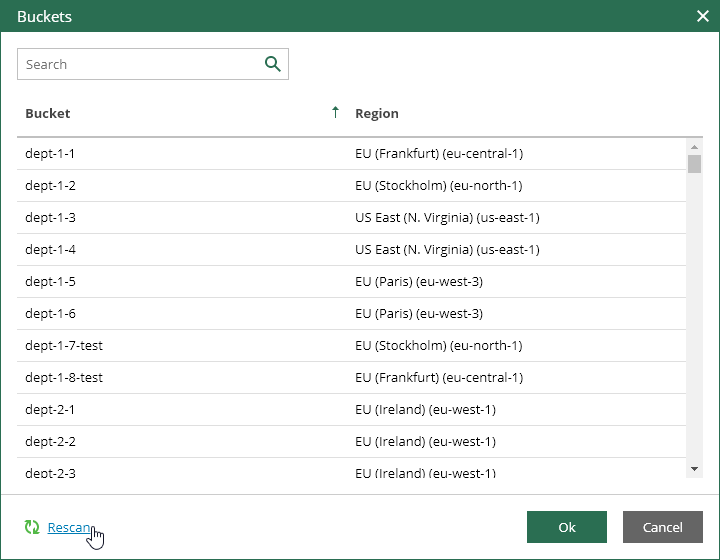Select the dept-1-6 bucket row
This screenshot has width=720, height=560.
pyautogui.click(x=352, y=314)
